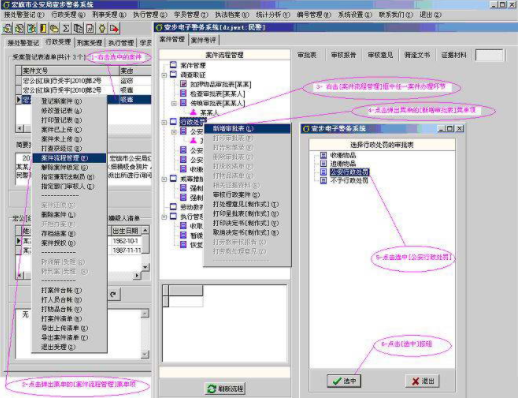The height and width of the screenshot is (402, 521).
Task: Click the empty field beside 证据材料
Action: (489, 55)
